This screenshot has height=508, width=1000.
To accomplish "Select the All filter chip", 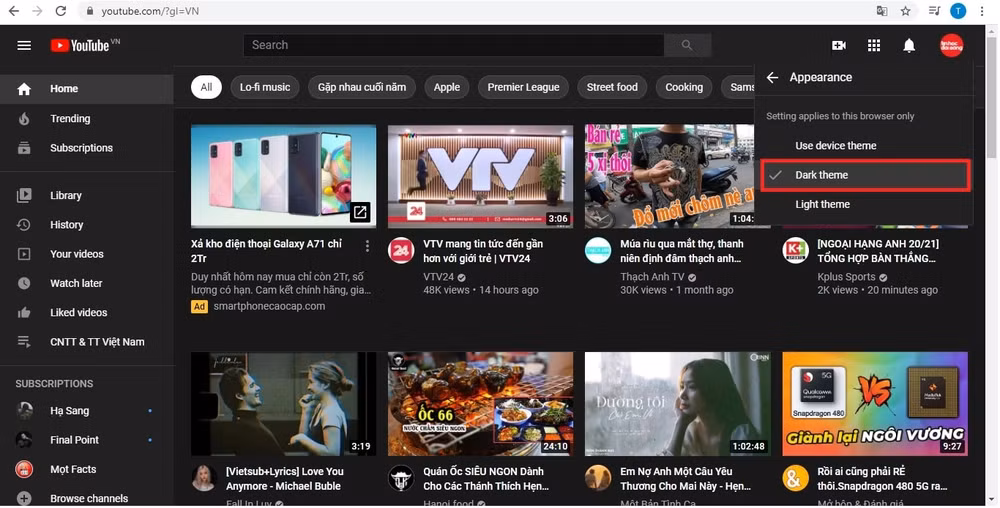I will 206,87.
